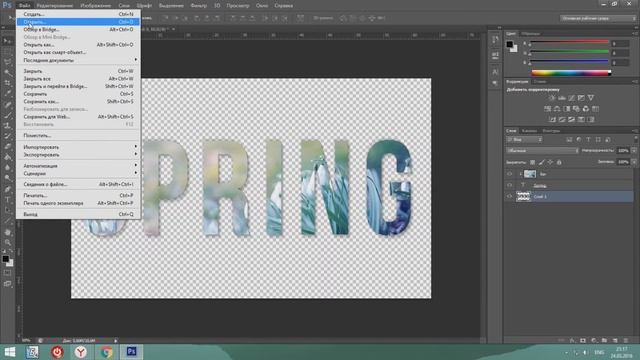The image size is (640, 360).
Task: Toggle lock position icon
Action: (550, 162)
